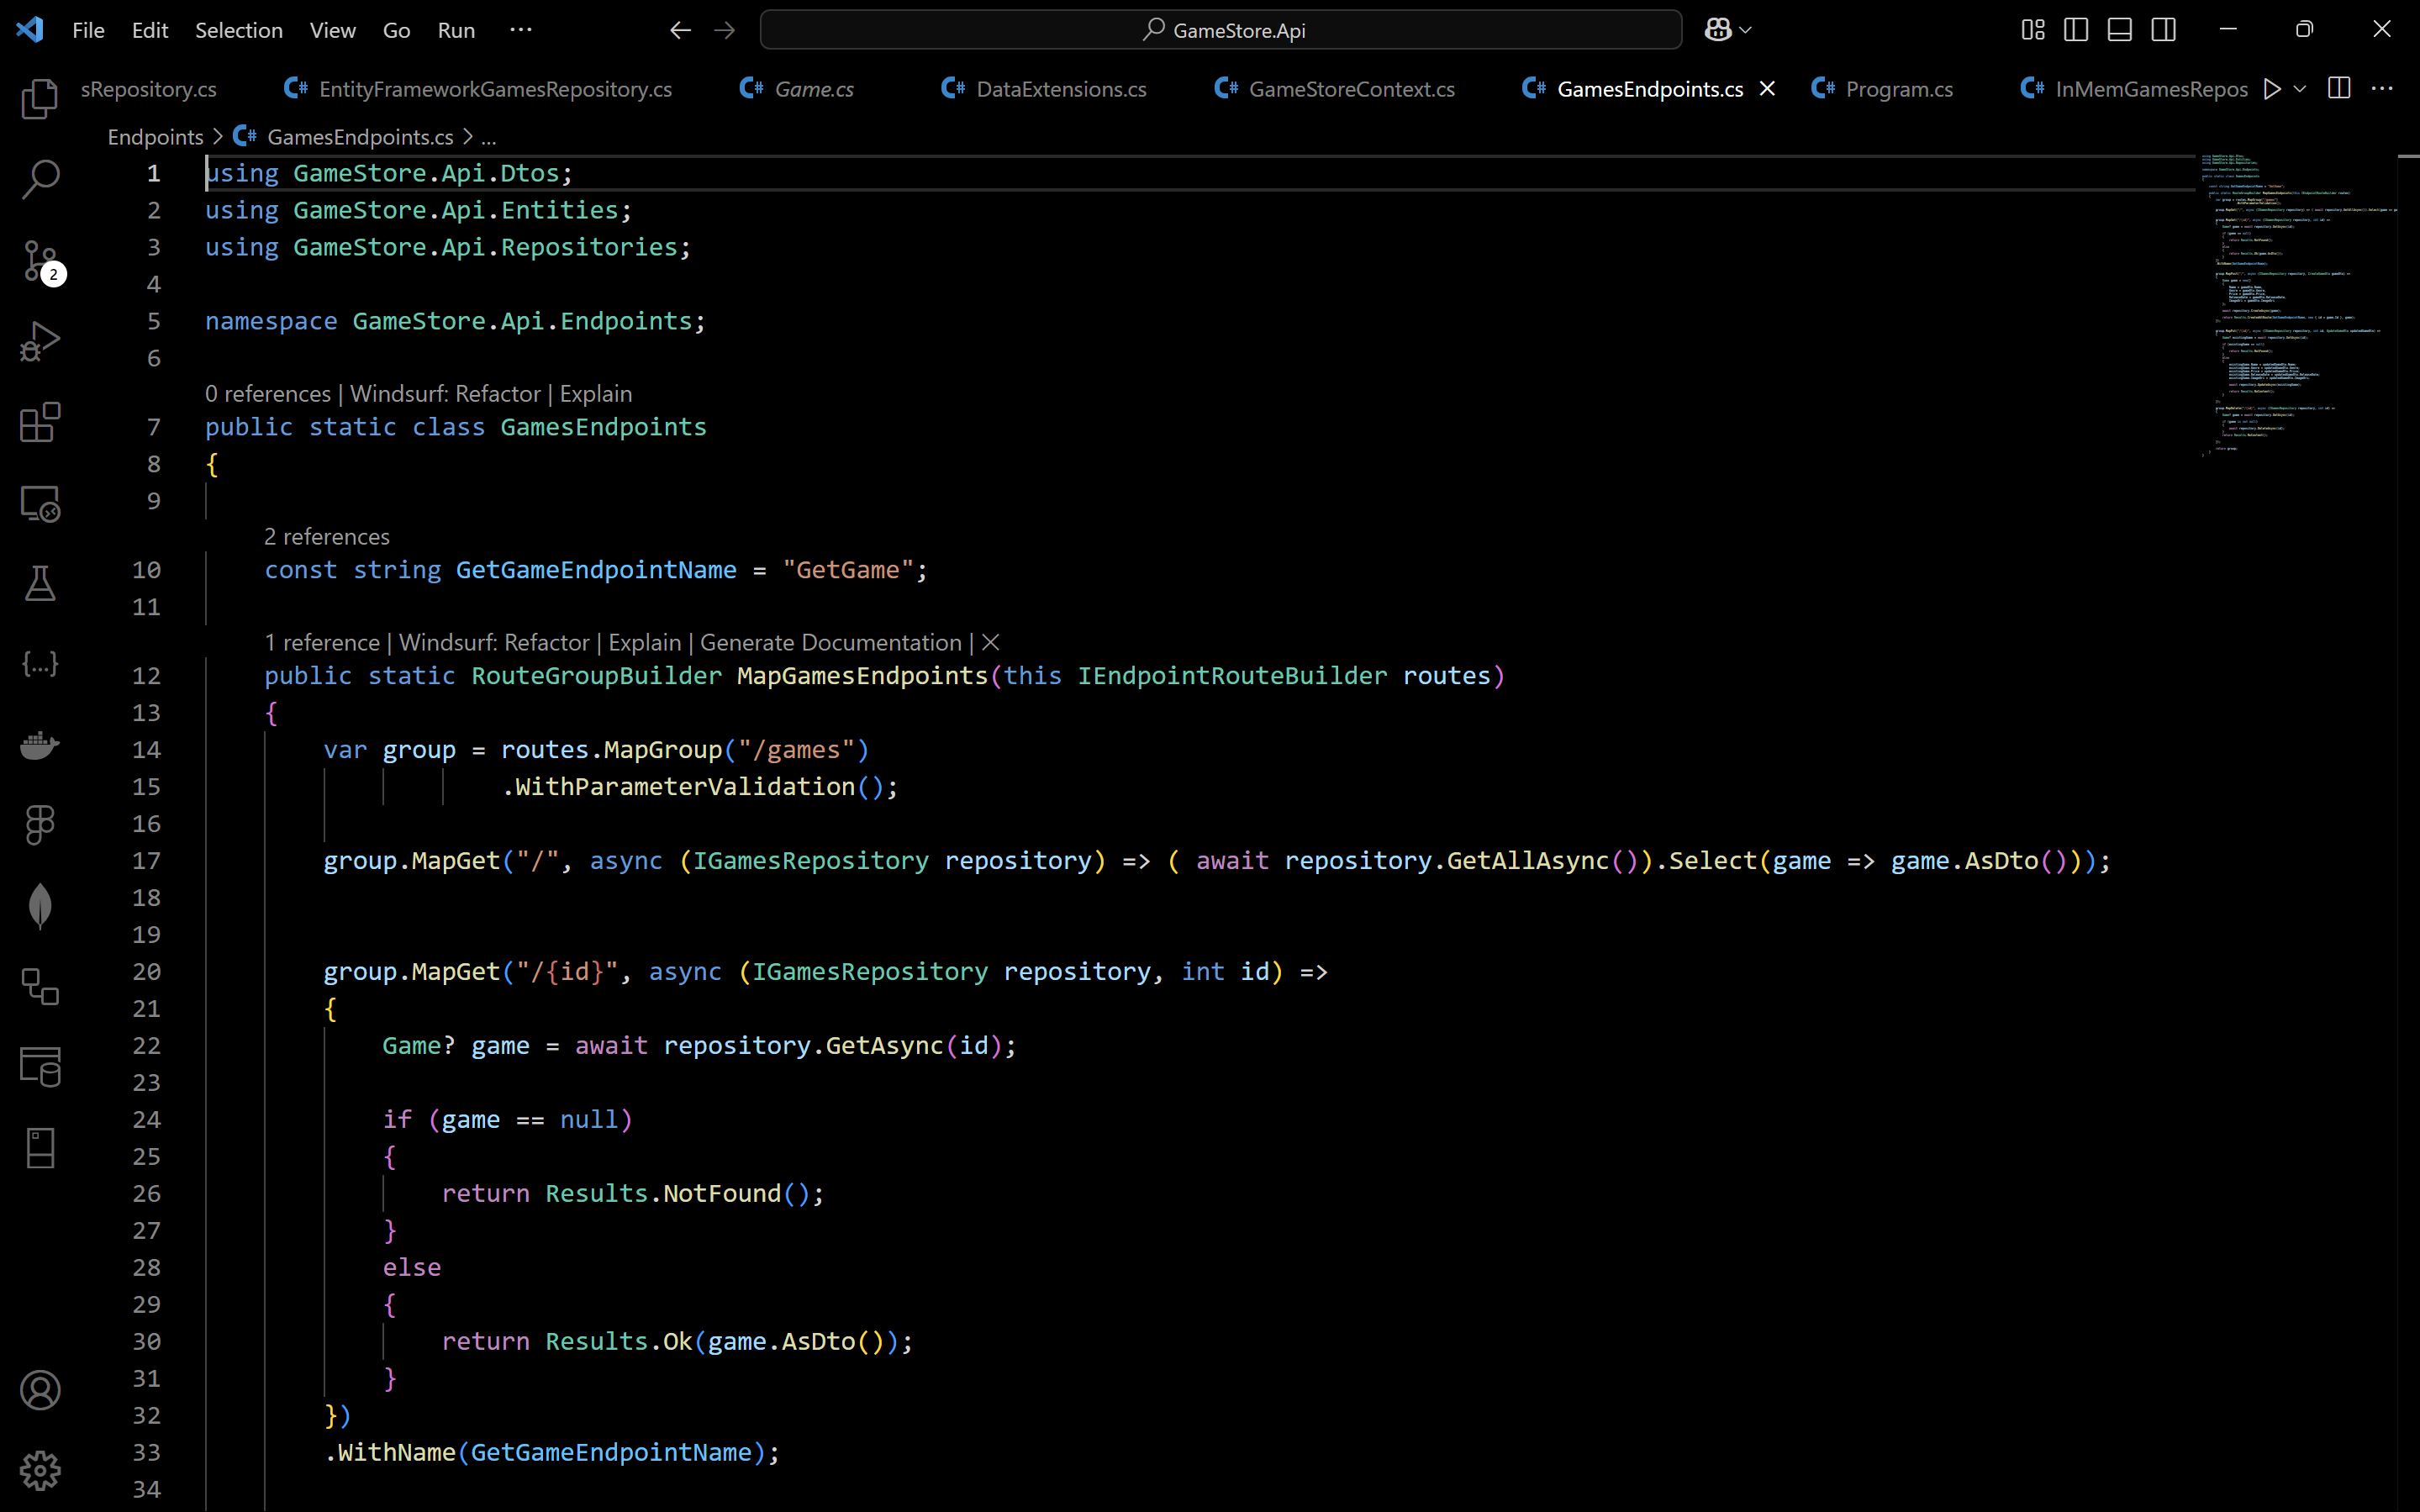Switch to the Program.cs tab
Viewport: 2420px width, 1512px height.
[x=1898, y=89]
